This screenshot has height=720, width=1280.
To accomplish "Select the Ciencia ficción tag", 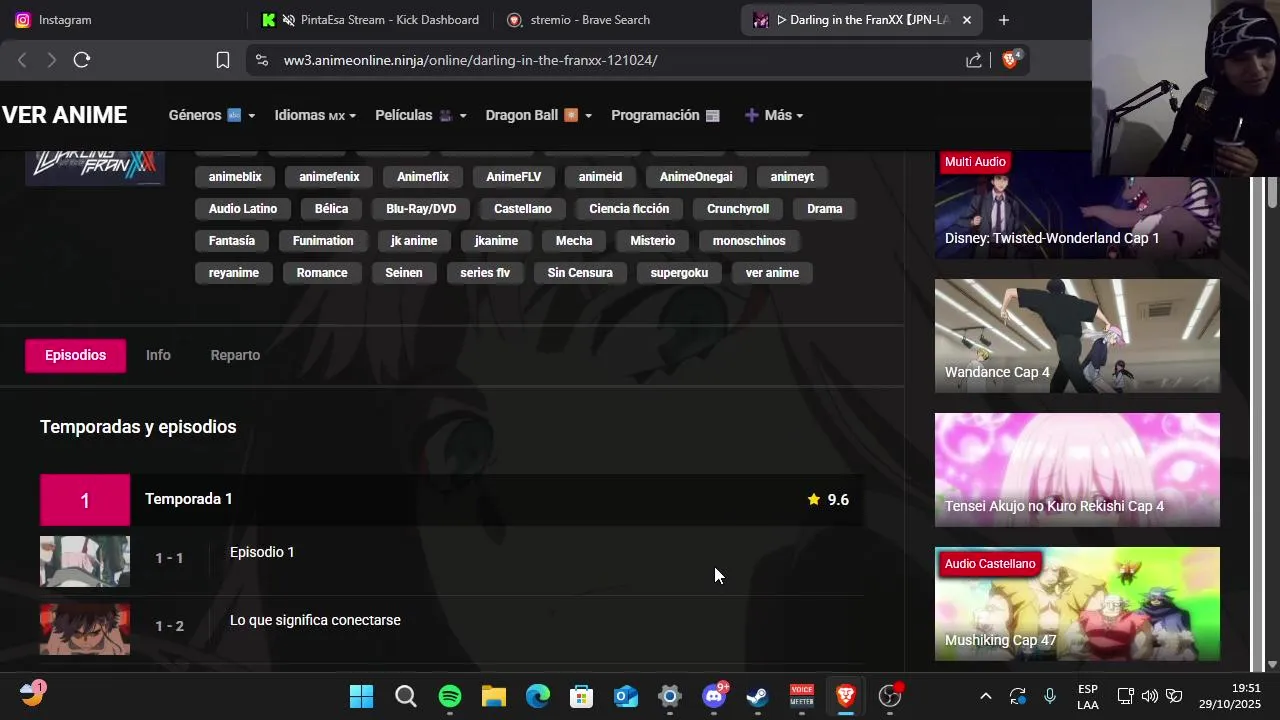I will click(629, 209).
